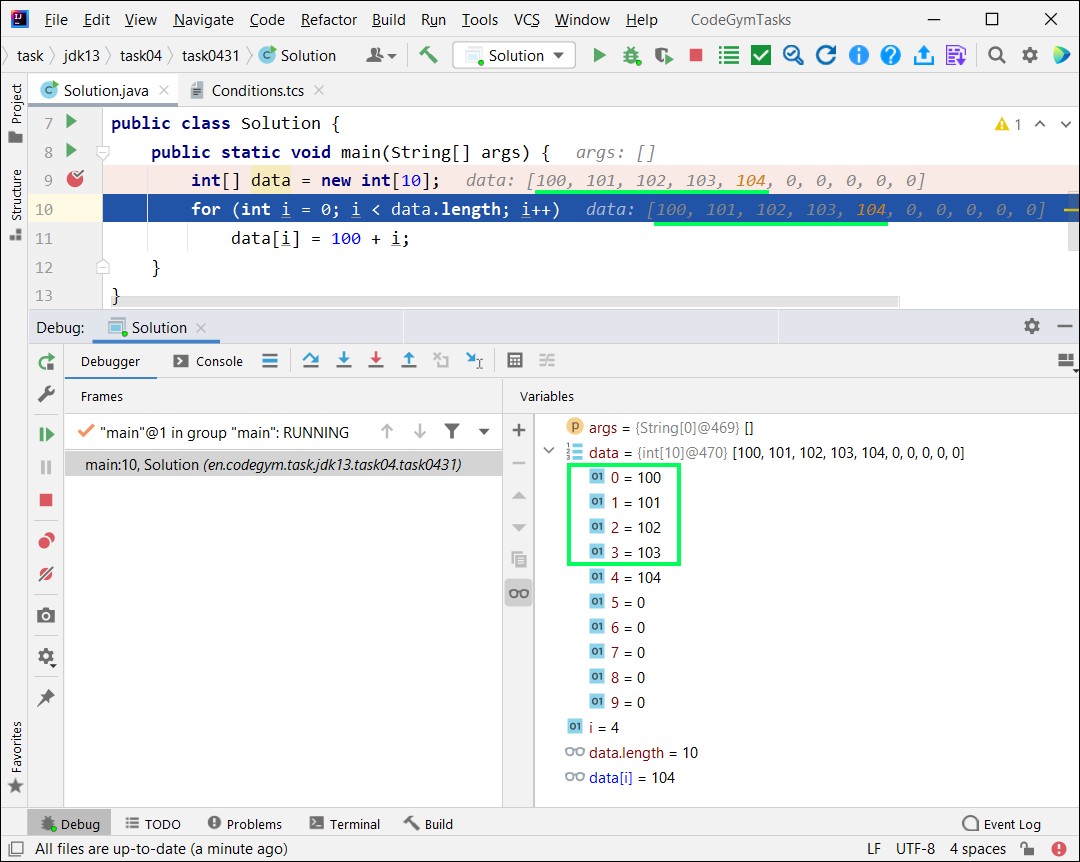Click the upload share solution icon

[923, 55]
